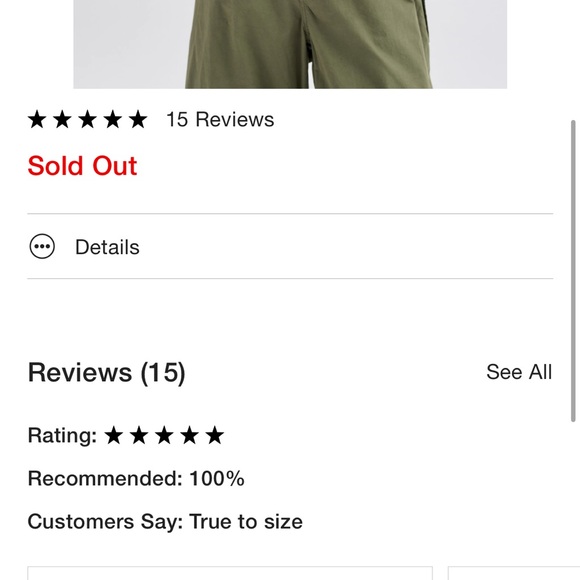The height and width of the screenshot is (580, 580).
Task: Click the vertical scrollbar on the right edge
Action: pos(573,271)
